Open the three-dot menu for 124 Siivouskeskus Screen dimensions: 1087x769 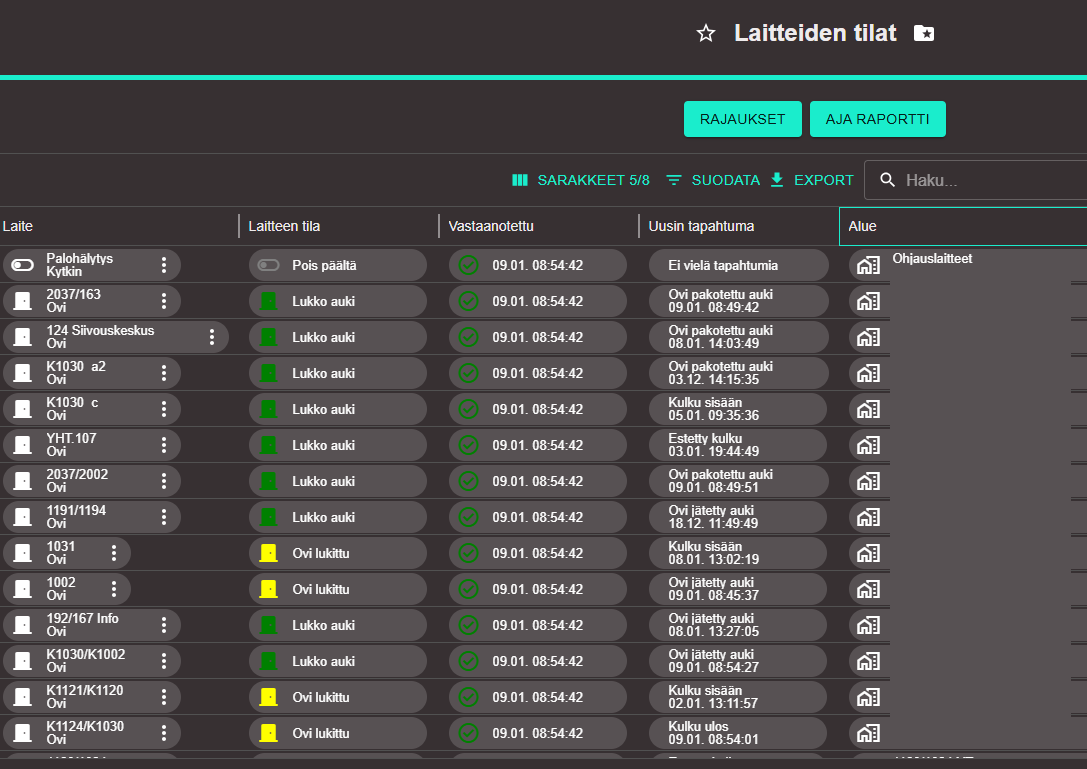(212, 337)
